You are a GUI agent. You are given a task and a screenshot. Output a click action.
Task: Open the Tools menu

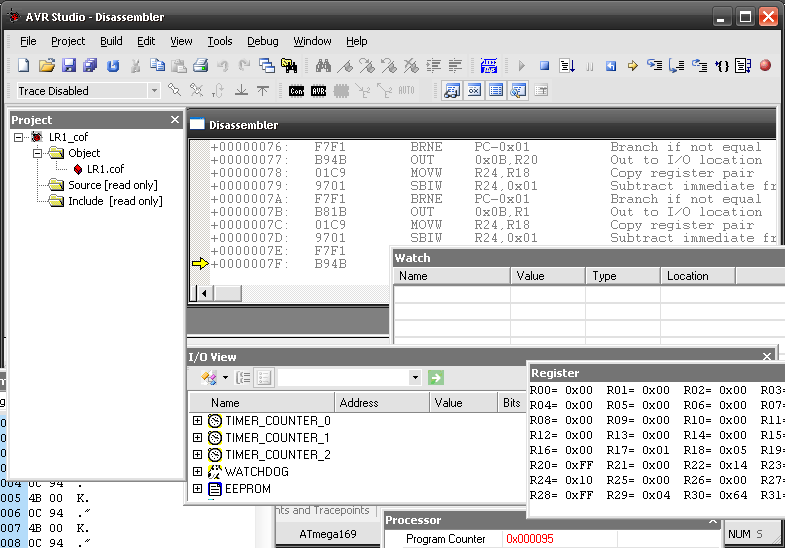click(x=220, y=41)
